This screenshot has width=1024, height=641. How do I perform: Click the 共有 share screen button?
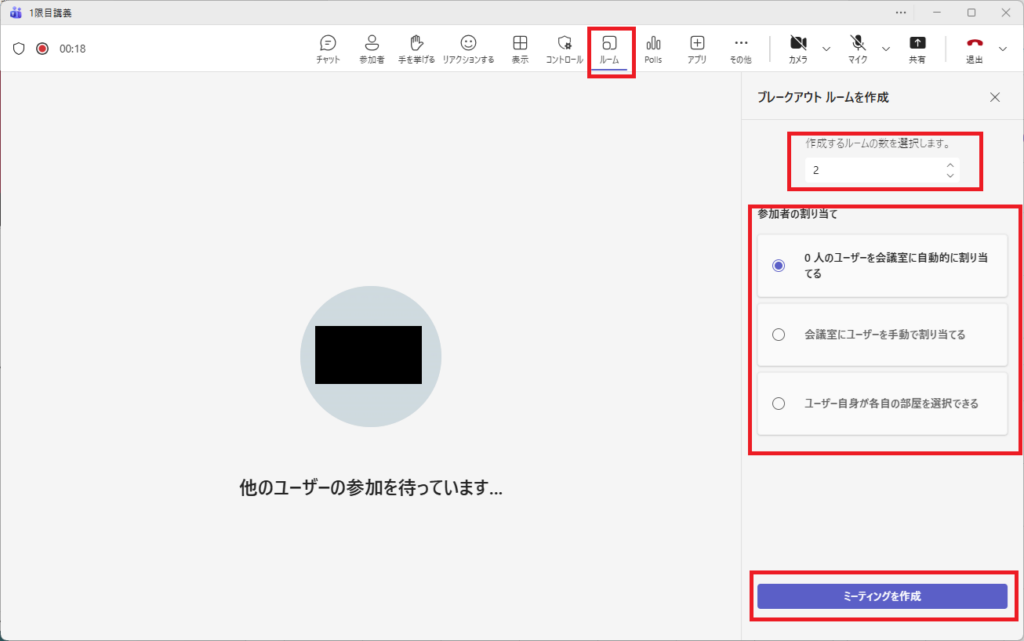tap(917, 48)
